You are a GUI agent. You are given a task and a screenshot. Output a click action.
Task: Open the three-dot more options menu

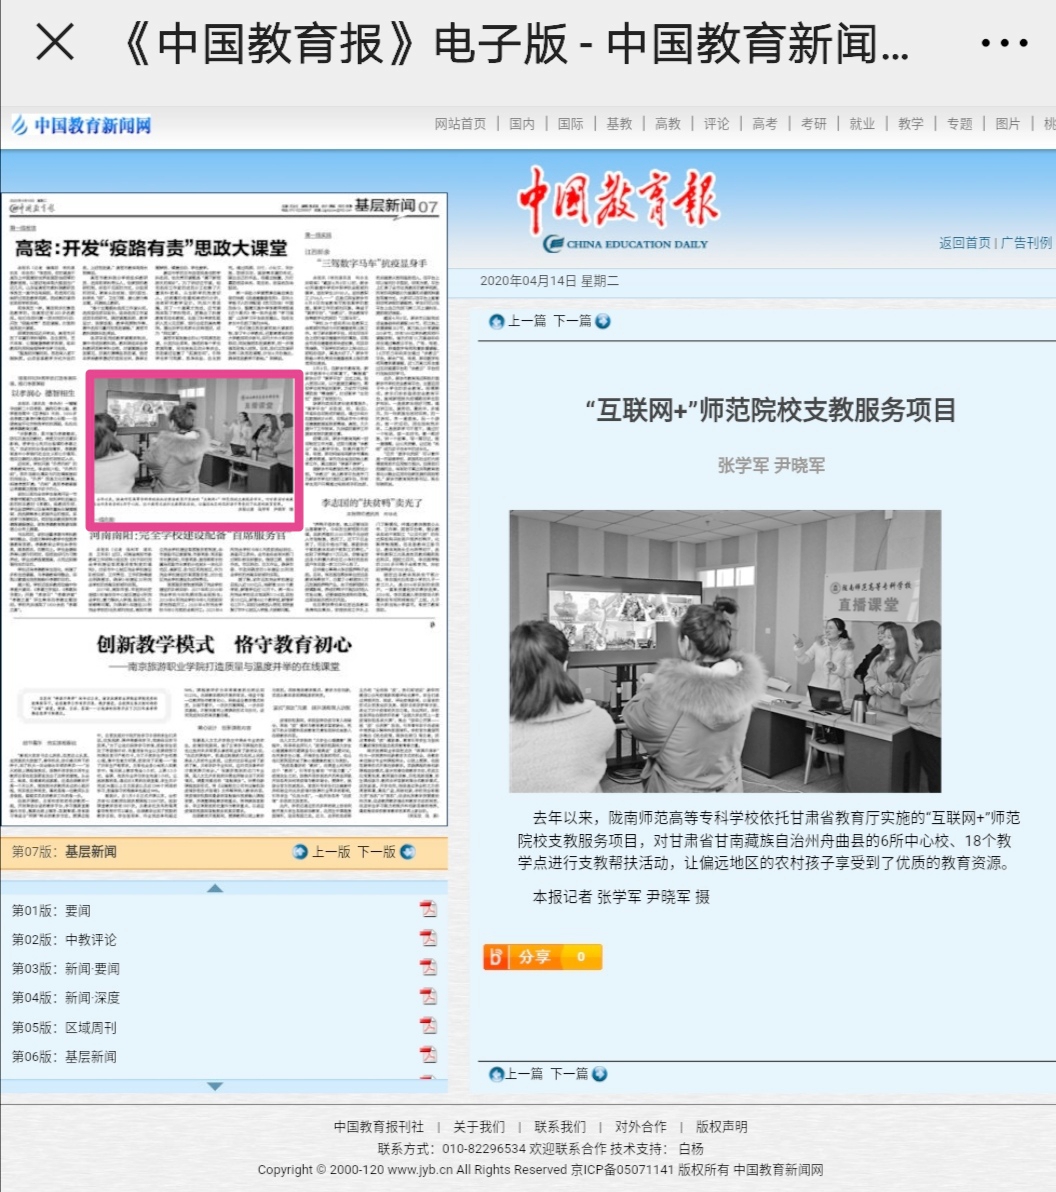[x=1004, y=43]
